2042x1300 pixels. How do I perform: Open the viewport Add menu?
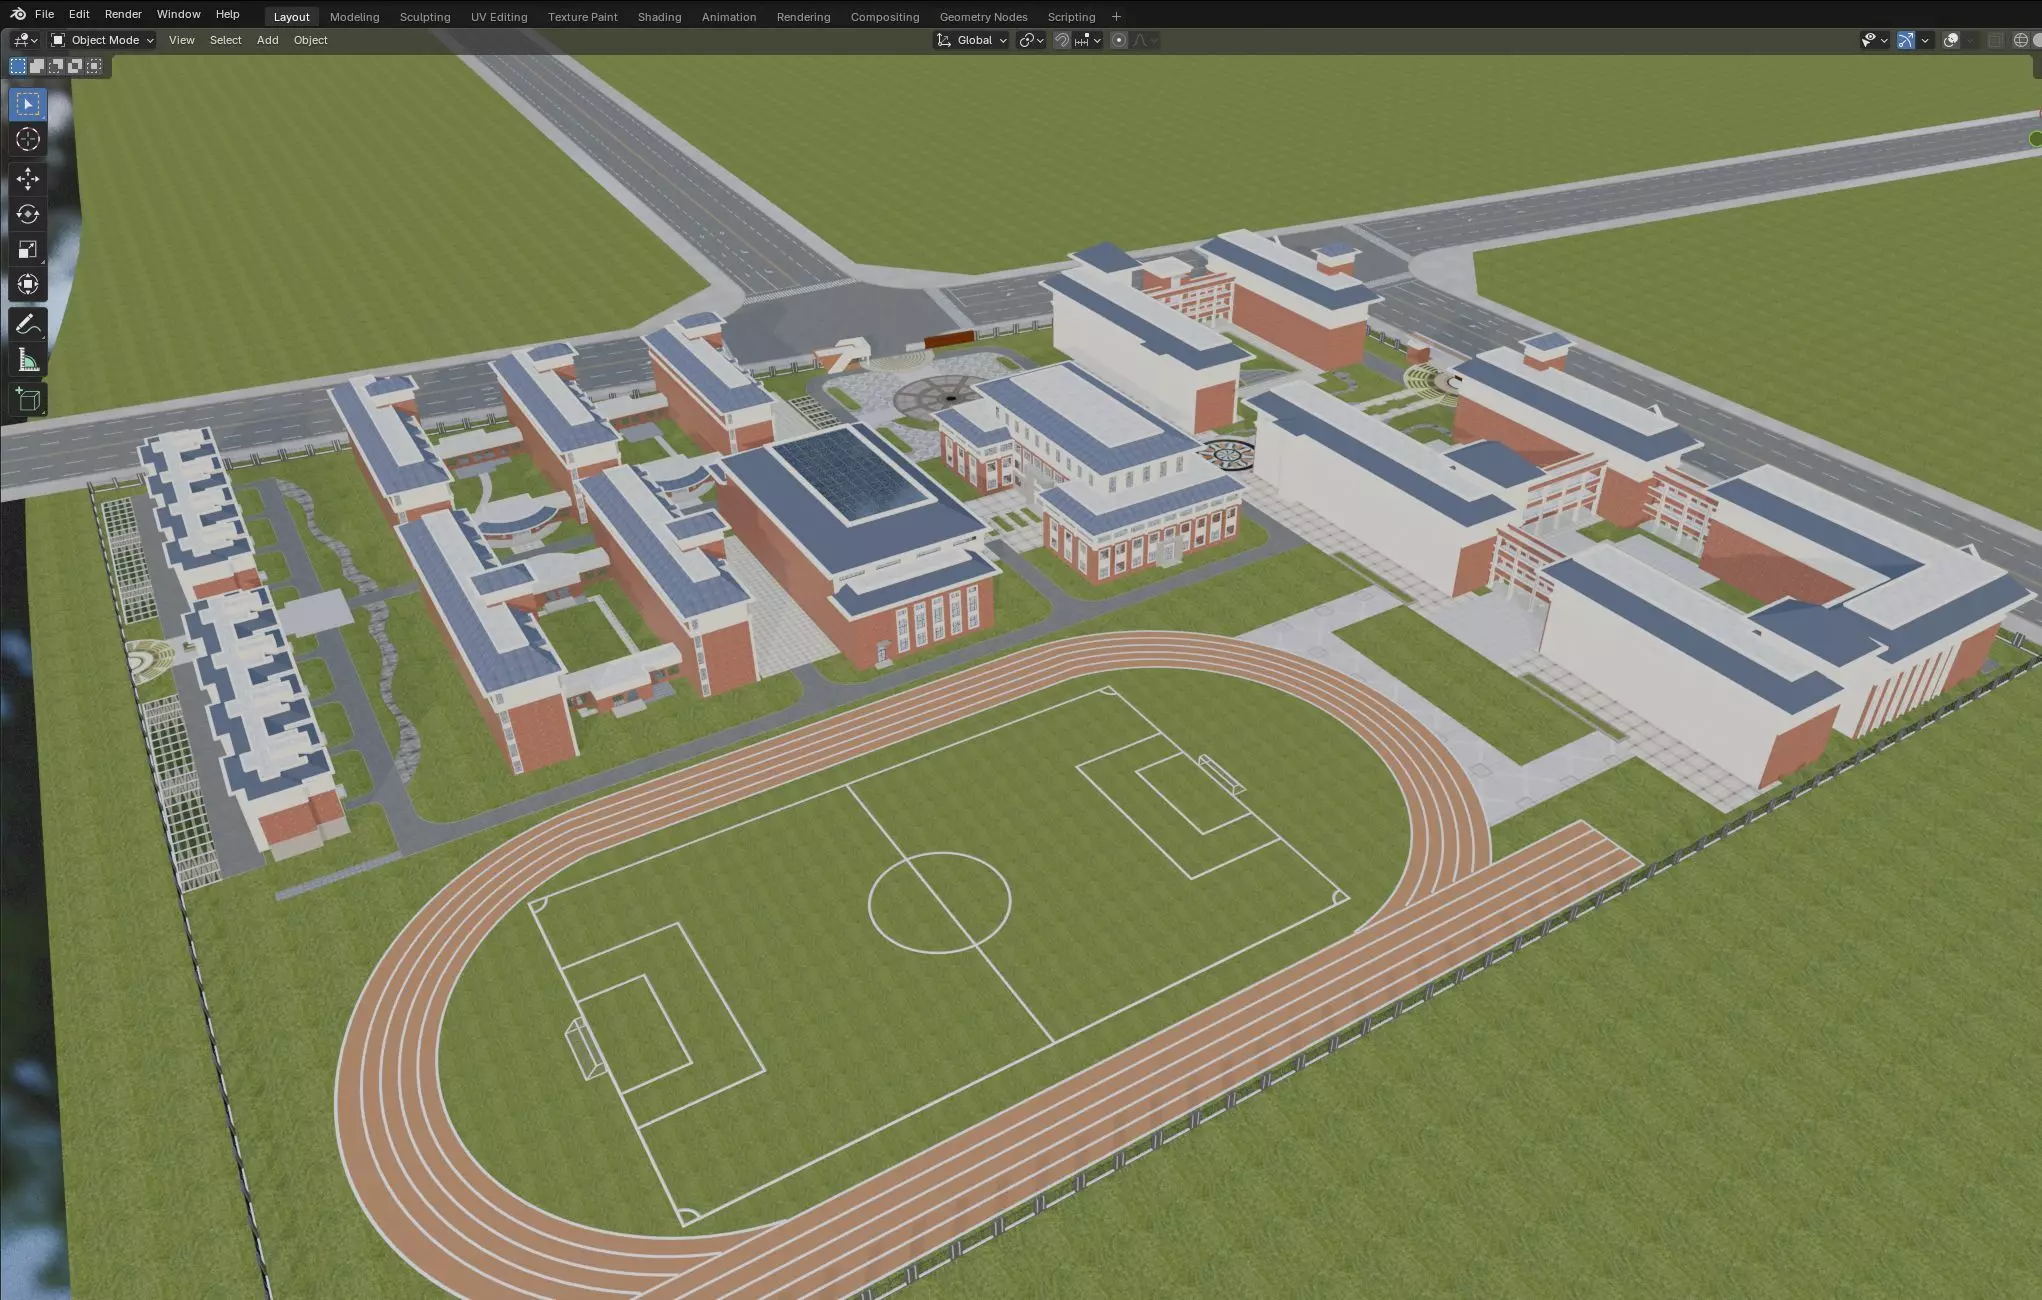pos(267,40)
